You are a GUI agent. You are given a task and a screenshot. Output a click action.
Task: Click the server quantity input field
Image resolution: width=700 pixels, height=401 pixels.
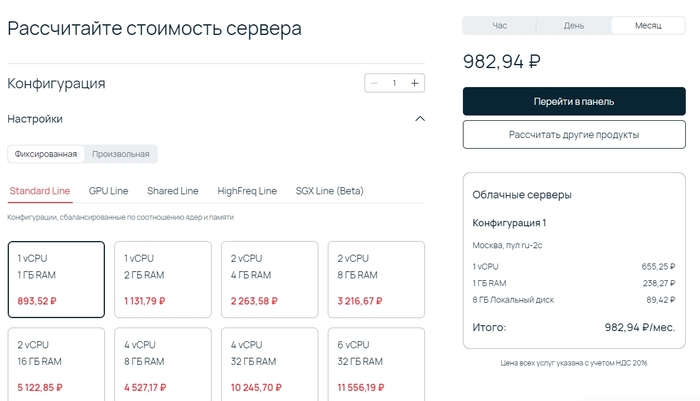[x=395, y=83]
